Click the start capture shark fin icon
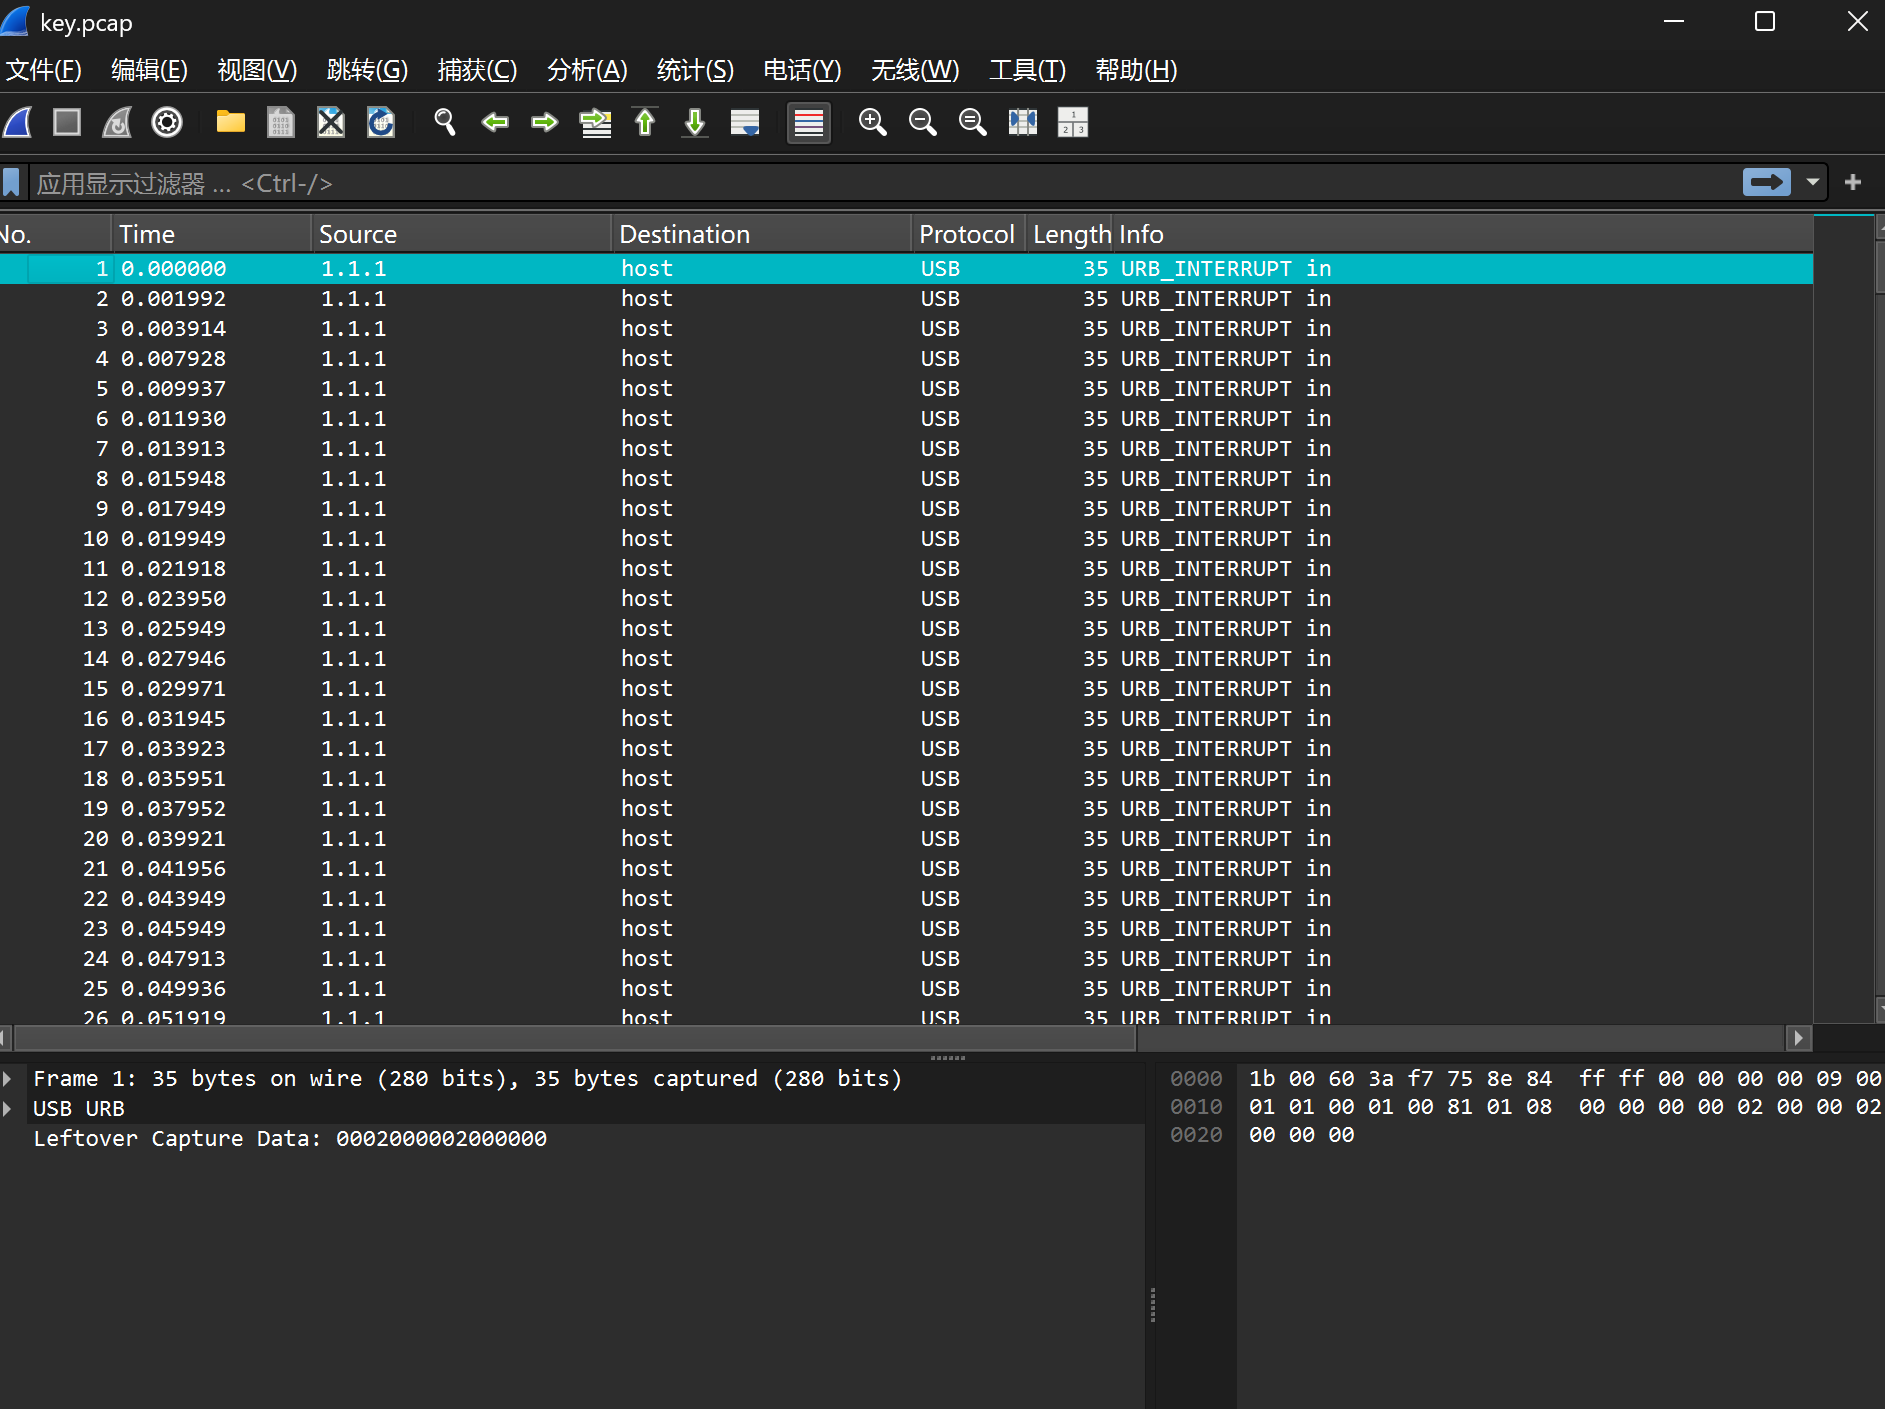The height and width of the screenshot is (1409, 1885). click(19, 122)
